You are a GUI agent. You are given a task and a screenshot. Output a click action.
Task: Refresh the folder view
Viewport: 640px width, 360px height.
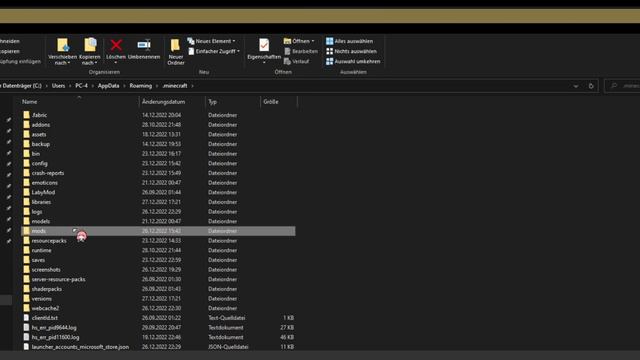point(591,86)
